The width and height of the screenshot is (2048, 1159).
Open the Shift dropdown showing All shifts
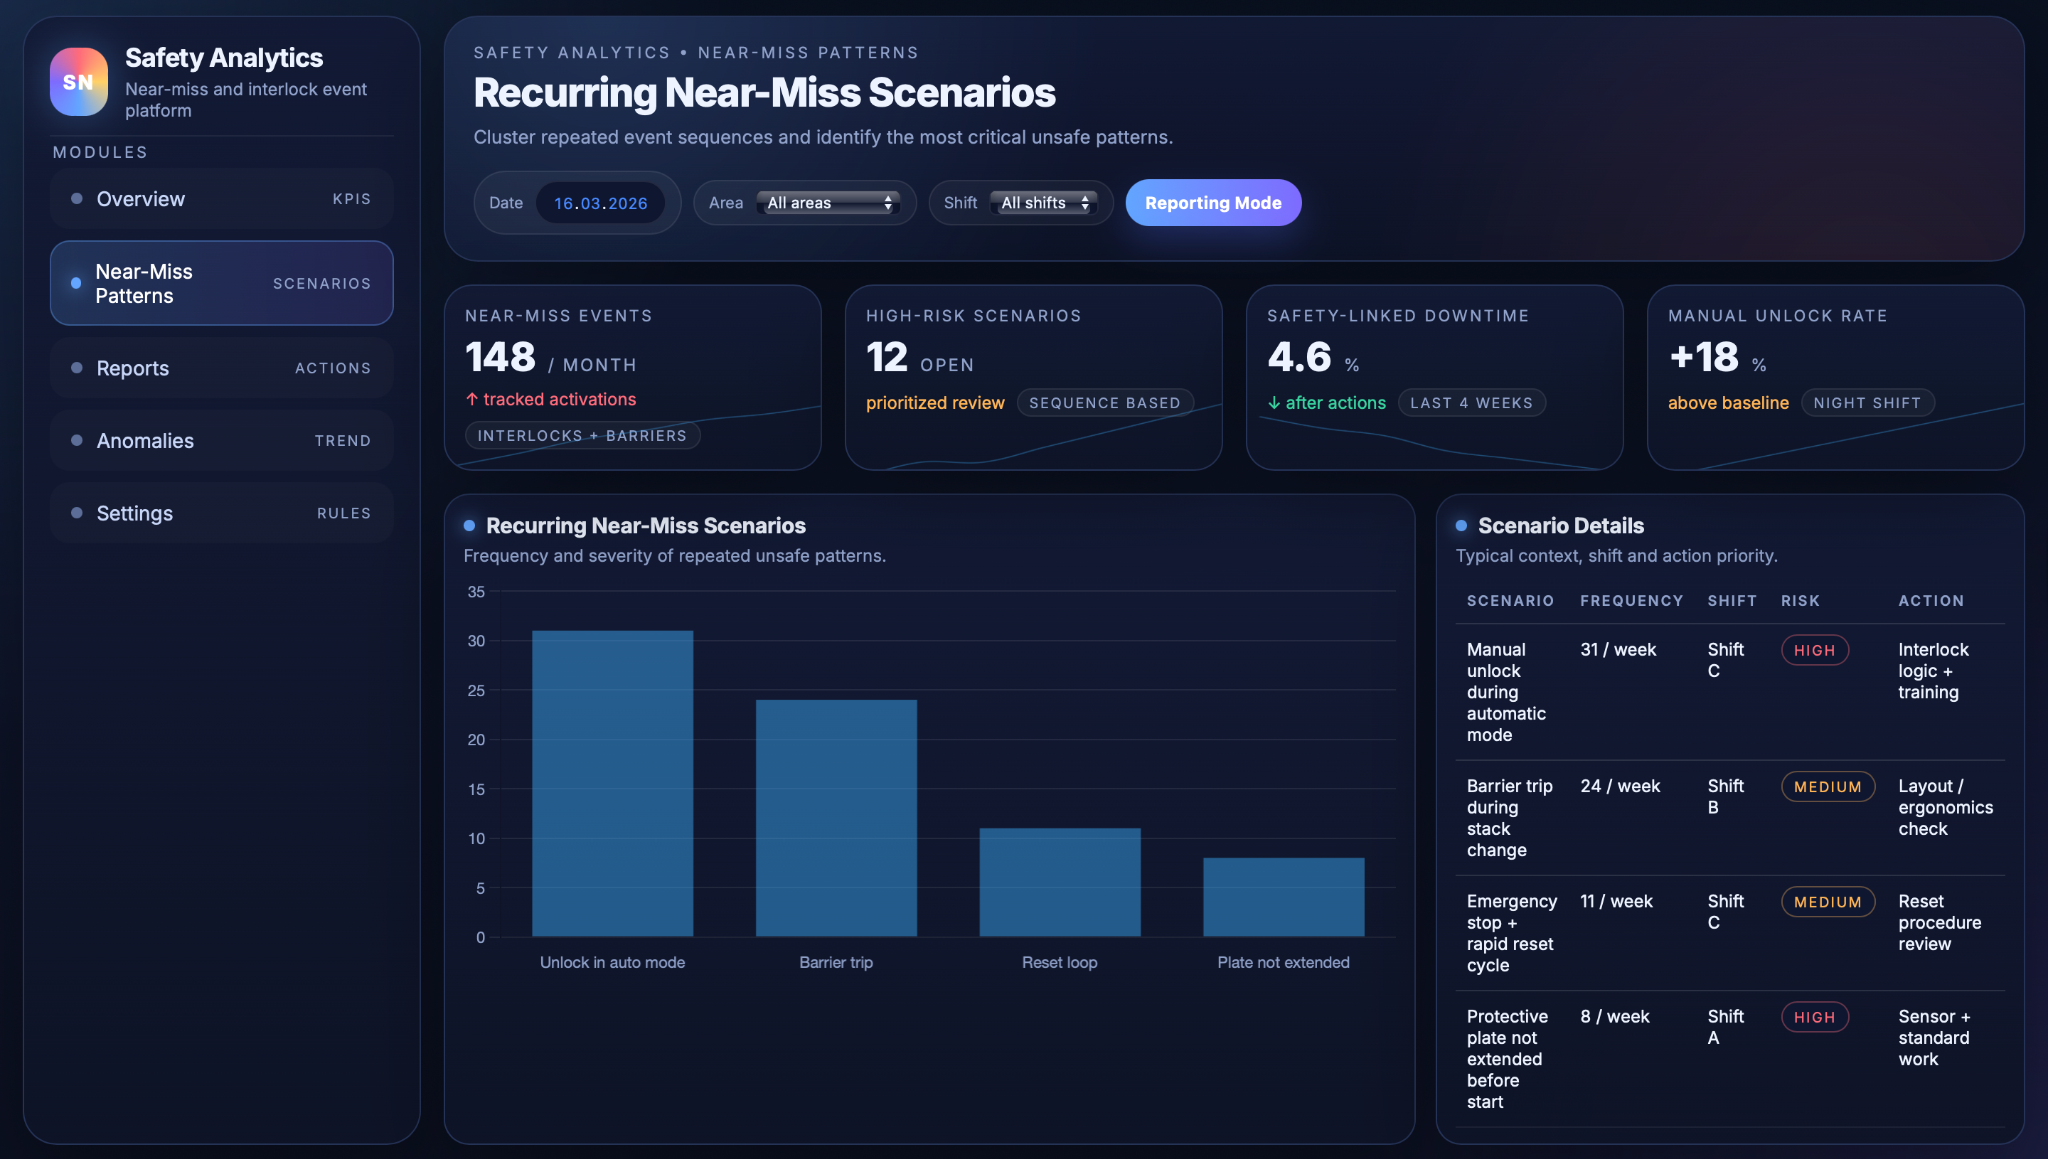click(1044, 203)
